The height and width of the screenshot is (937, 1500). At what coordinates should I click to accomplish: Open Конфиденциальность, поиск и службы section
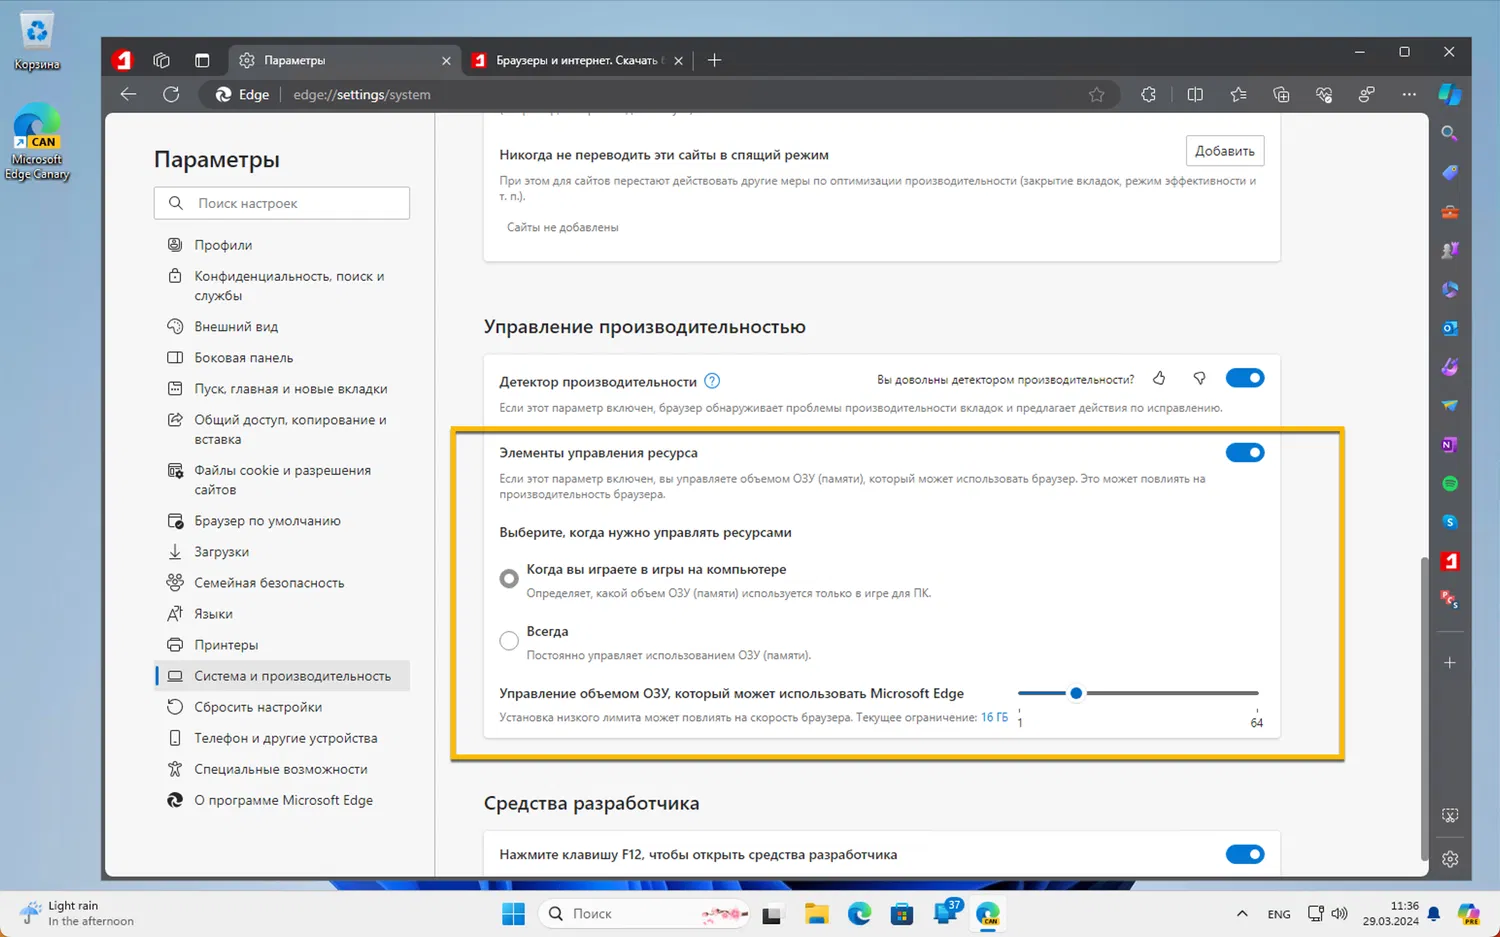click(282, 286)
